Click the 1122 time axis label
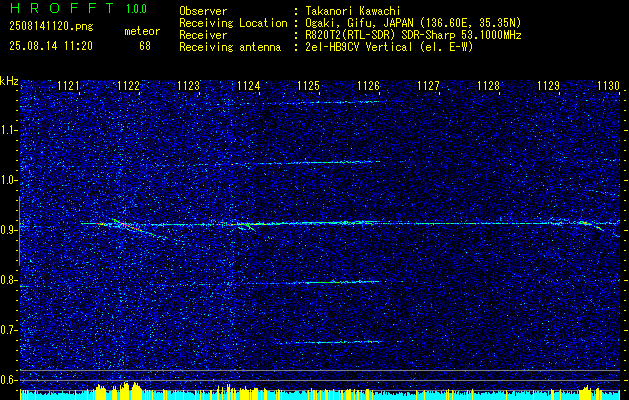Screen dimensions: 629x400 point(129,86)
